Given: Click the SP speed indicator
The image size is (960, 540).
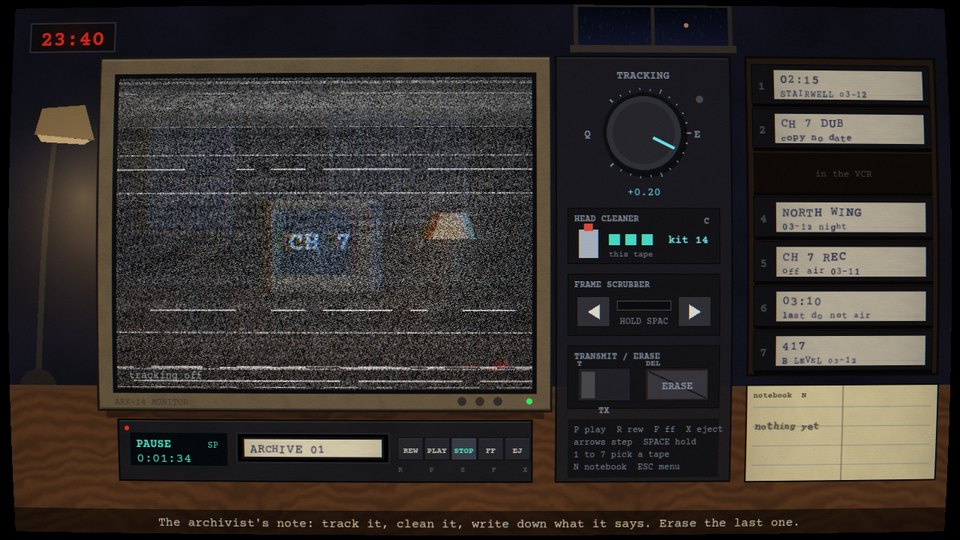Looking at the screenshot, I should tap(212, 444).
